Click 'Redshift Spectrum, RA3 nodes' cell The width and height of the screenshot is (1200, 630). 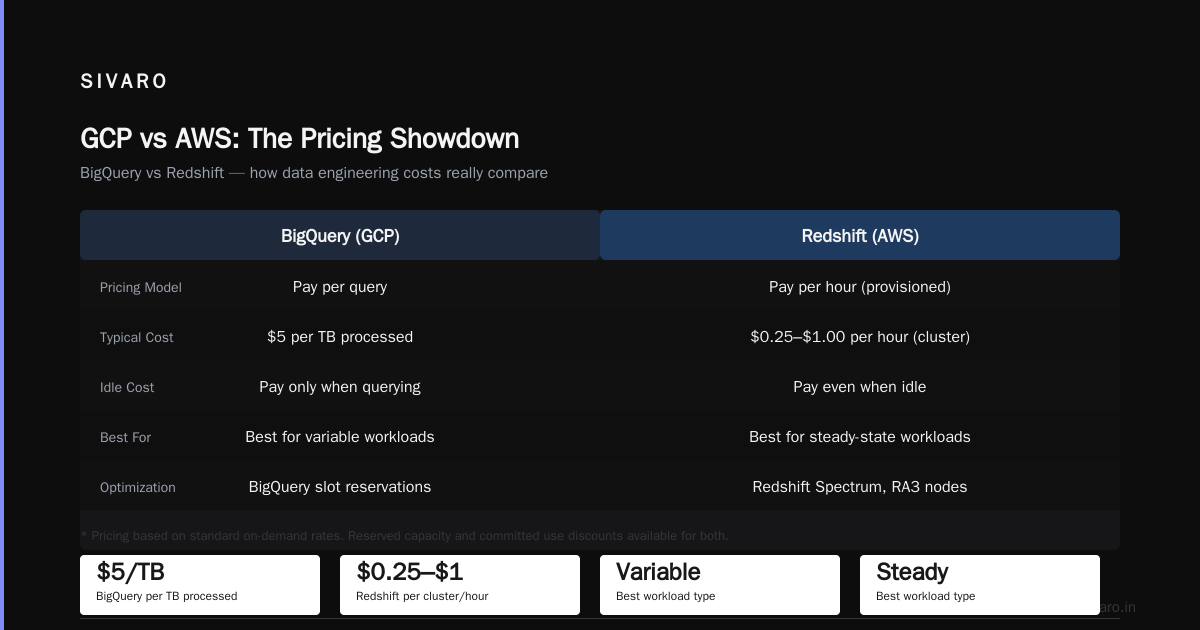pyautogui.click(x=860, y=487)
